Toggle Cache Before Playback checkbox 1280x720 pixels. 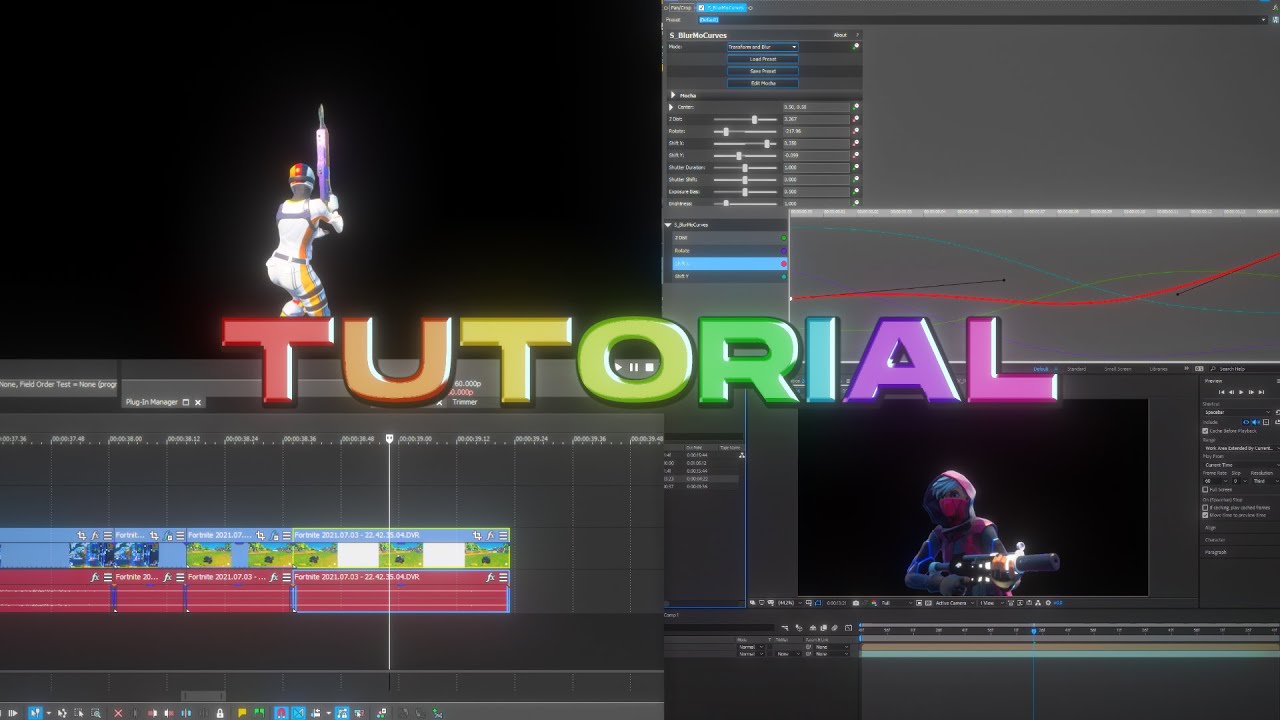click(1205, 431)
